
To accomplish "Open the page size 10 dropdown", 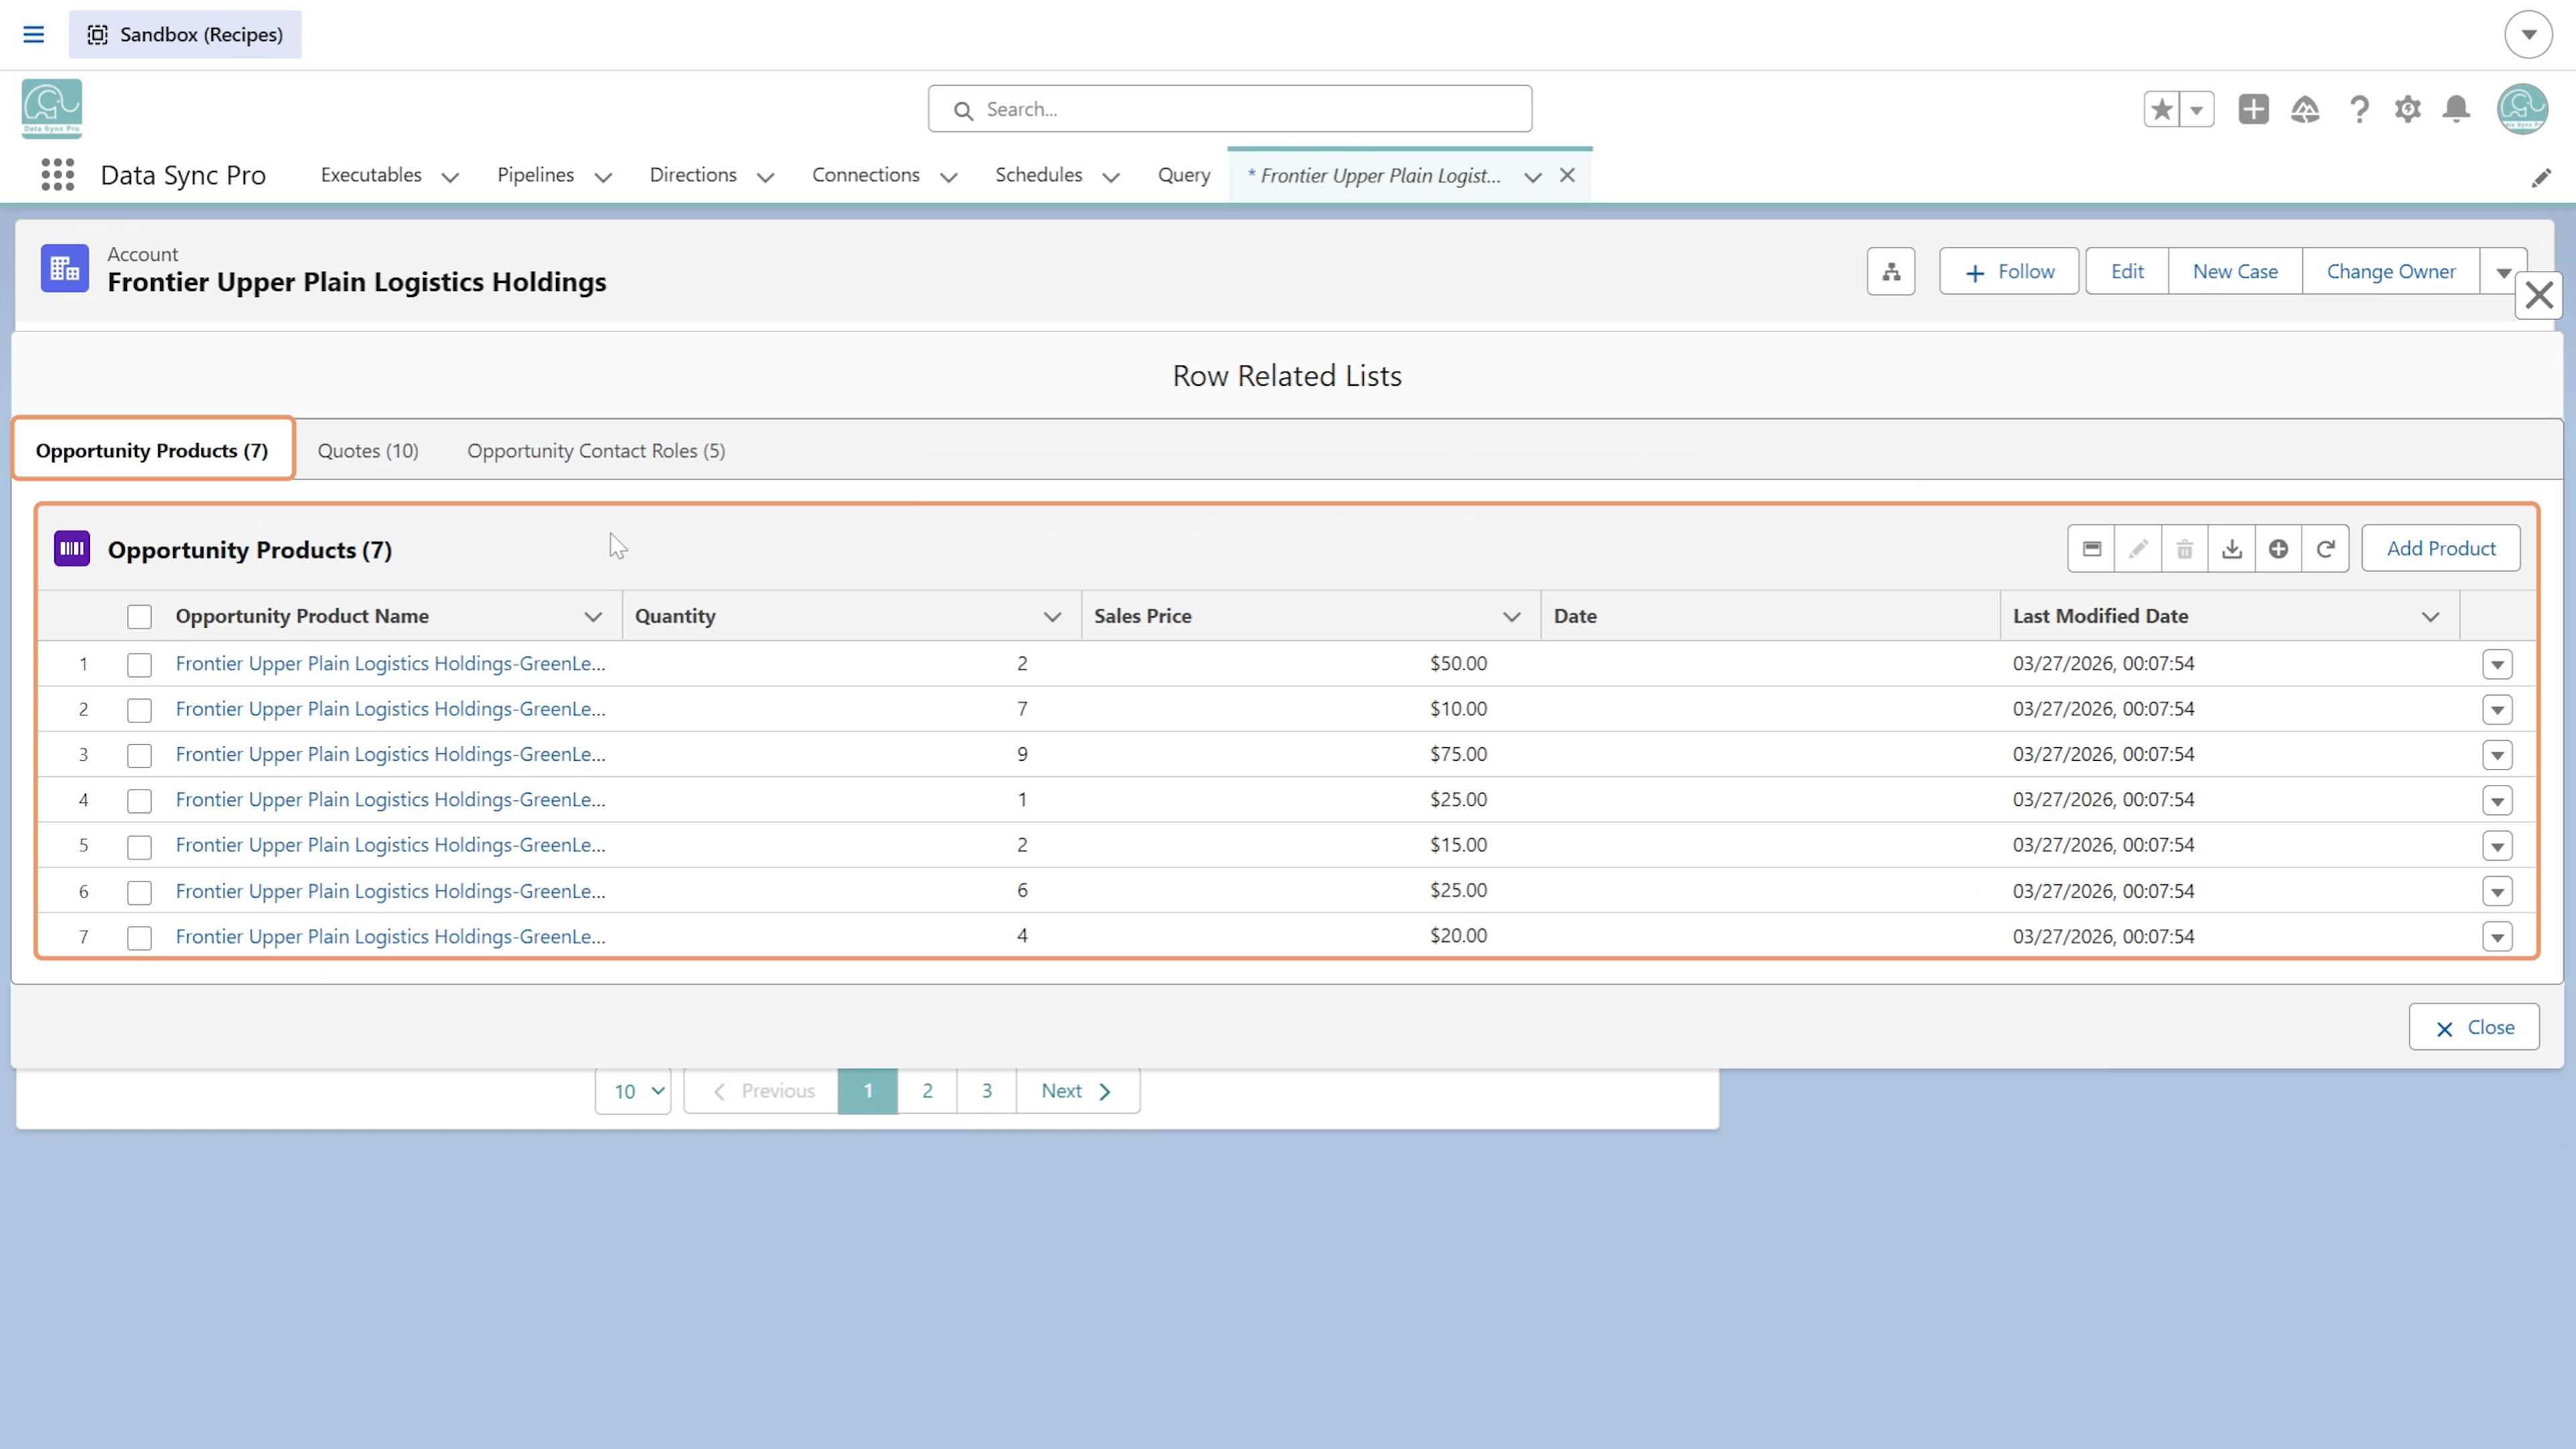I will click(633, 1091).
